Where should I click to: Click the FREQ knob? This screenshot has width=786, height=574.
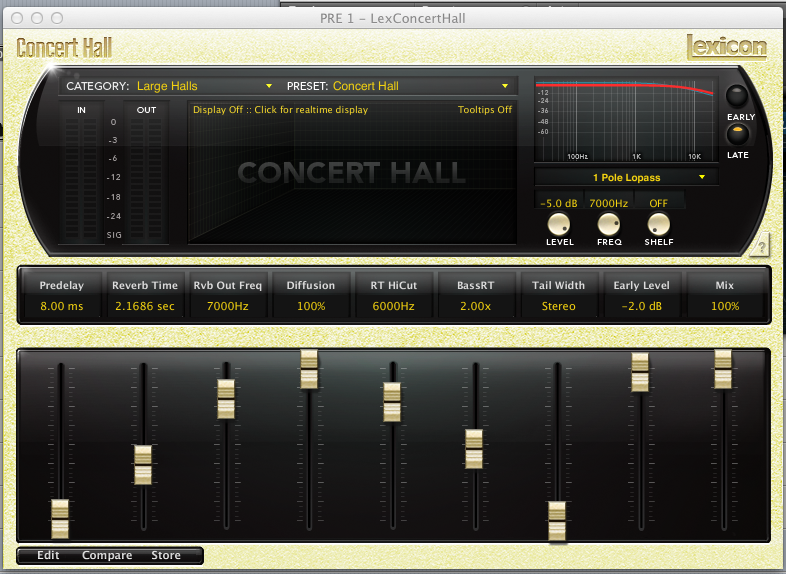click(609, 224)
